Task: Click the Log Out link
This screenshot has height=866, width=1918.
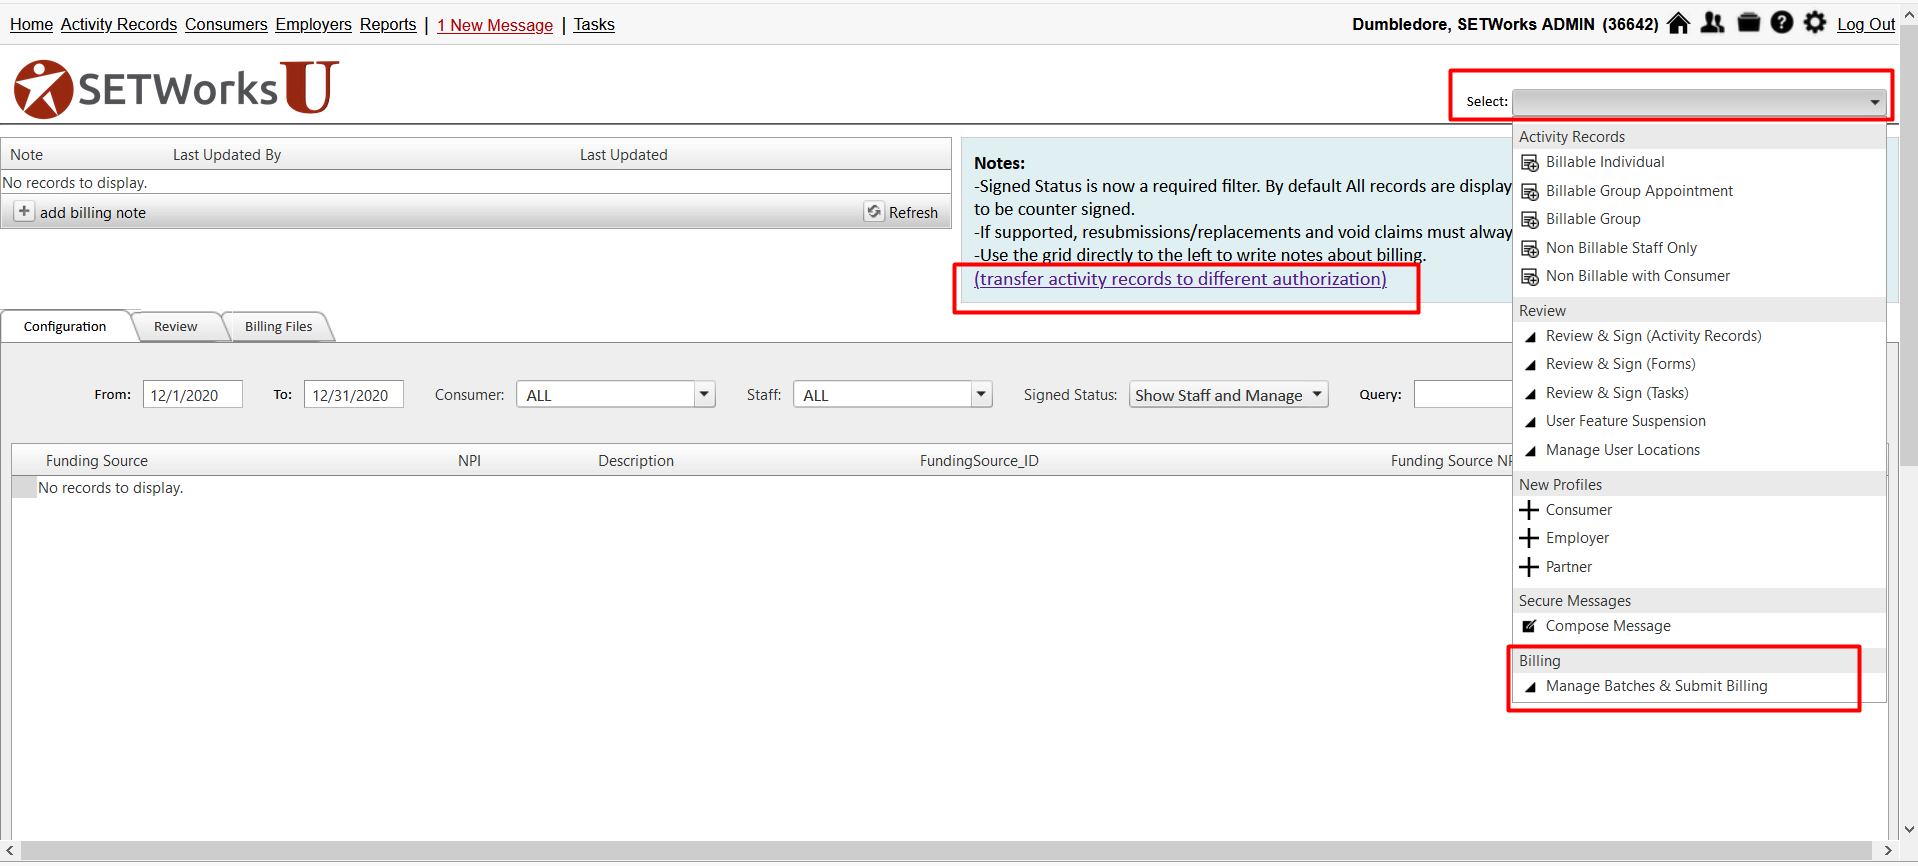Action: pyautogui.click(x=1866, y=24)
